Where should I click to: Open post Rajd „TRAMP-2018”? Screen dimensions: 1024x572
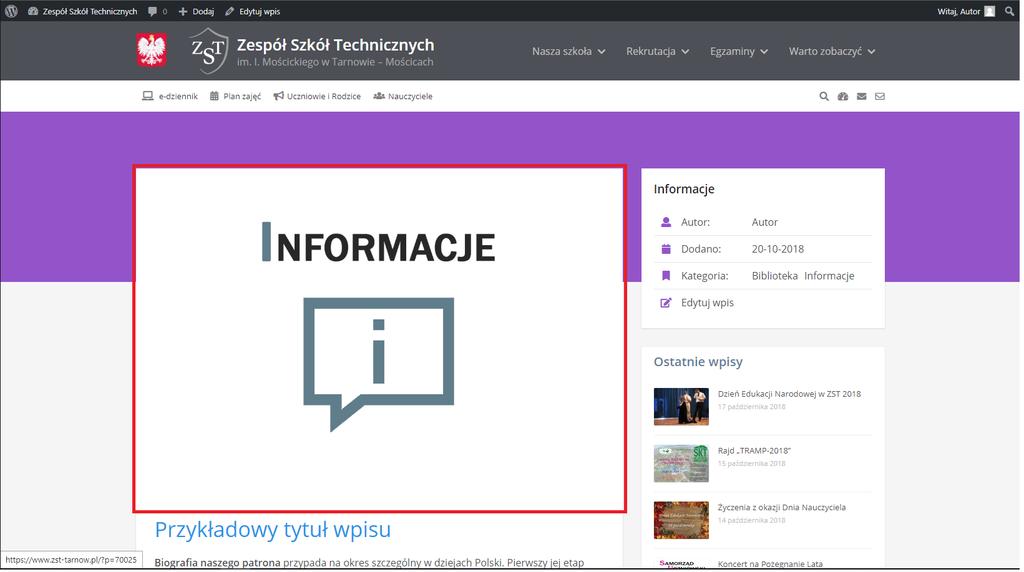[754, 451]
